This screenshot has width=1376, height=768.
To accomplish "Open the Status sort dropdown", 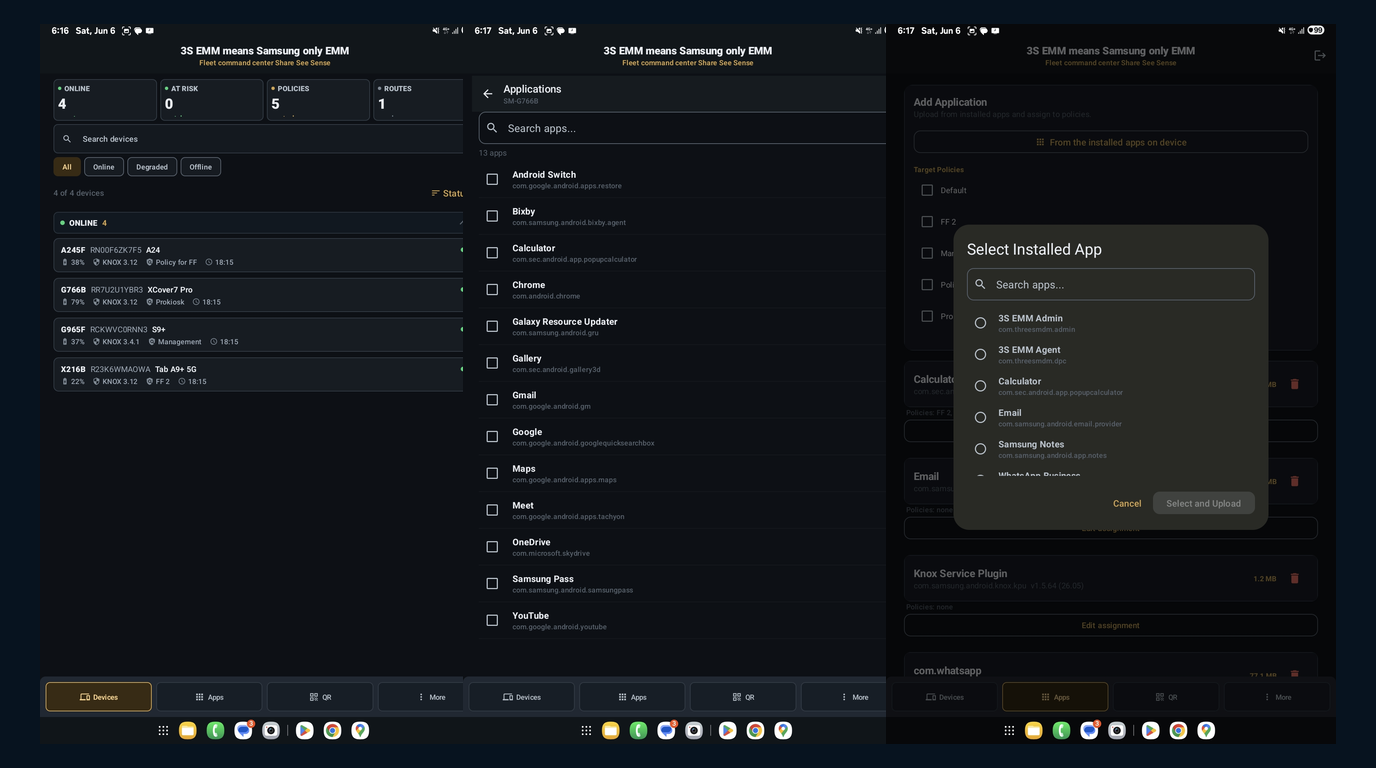I will (447, 193).
